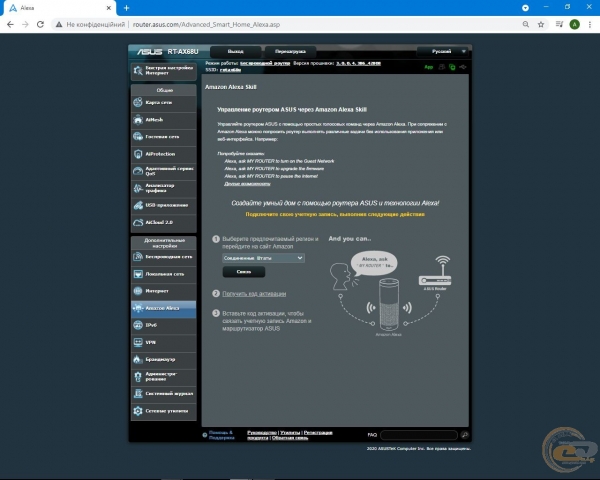
Task: Click the firmware version link
Action: click(x=358, y=63)
